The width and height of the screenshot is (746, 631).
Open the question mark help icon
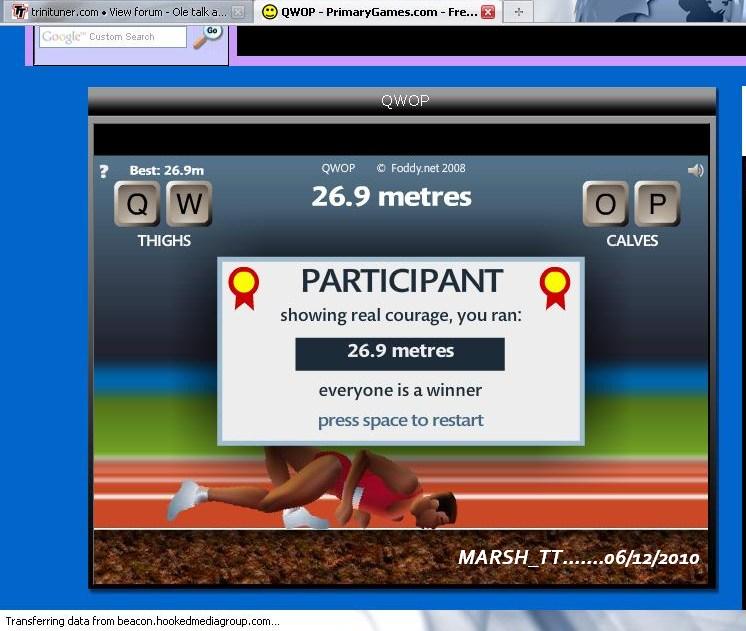coord(104,171)
